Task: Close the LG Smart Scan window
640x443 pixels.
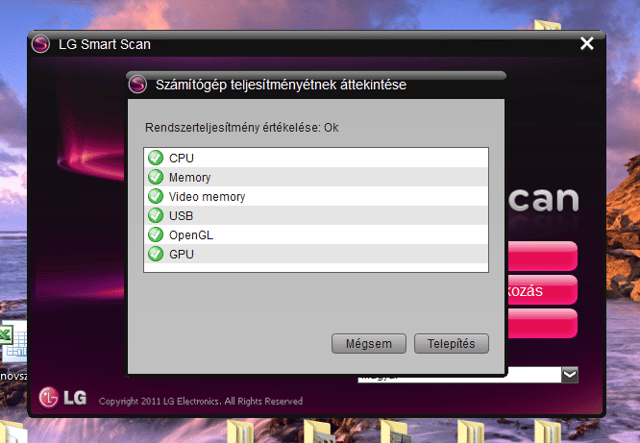Action: (587, 43)
